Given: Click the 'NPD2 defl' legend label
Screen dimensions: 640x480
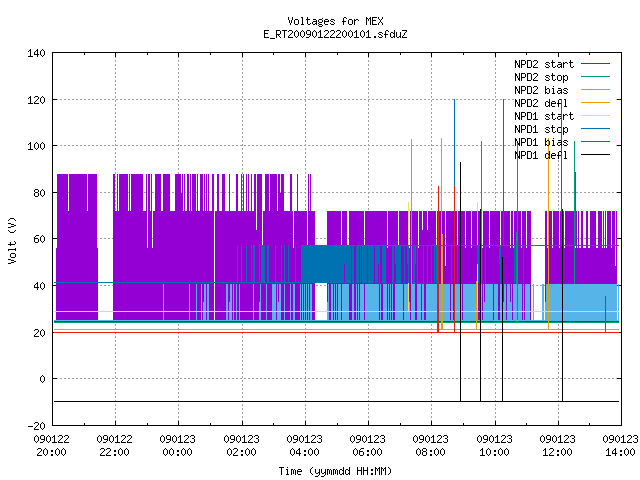Looking at the screenshot, I should pyautogui.click(x=540, y=103).
